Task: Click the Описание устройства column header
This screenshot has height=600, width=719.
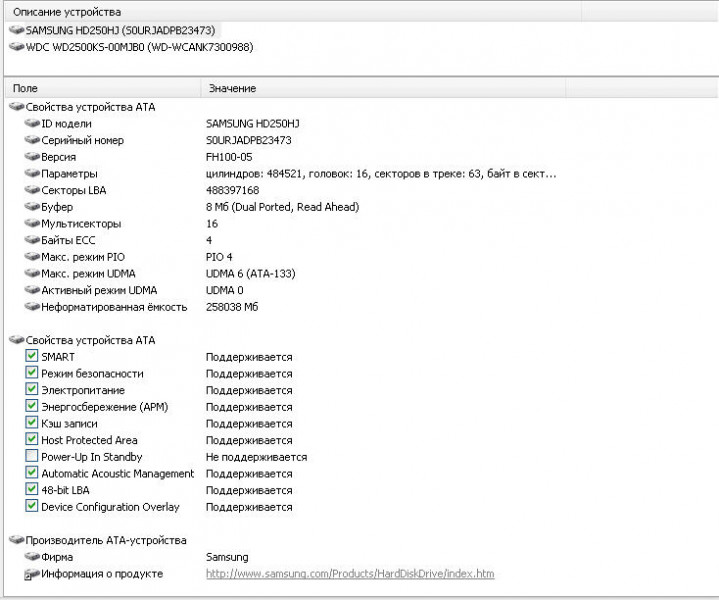Action: pos(293,12)
